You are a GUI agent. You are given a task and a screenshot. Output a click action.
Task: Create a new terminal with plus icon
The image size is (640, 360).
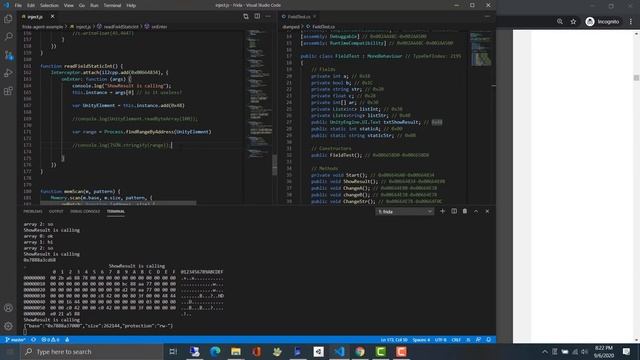pyautogui.click(x=442, y=211)
